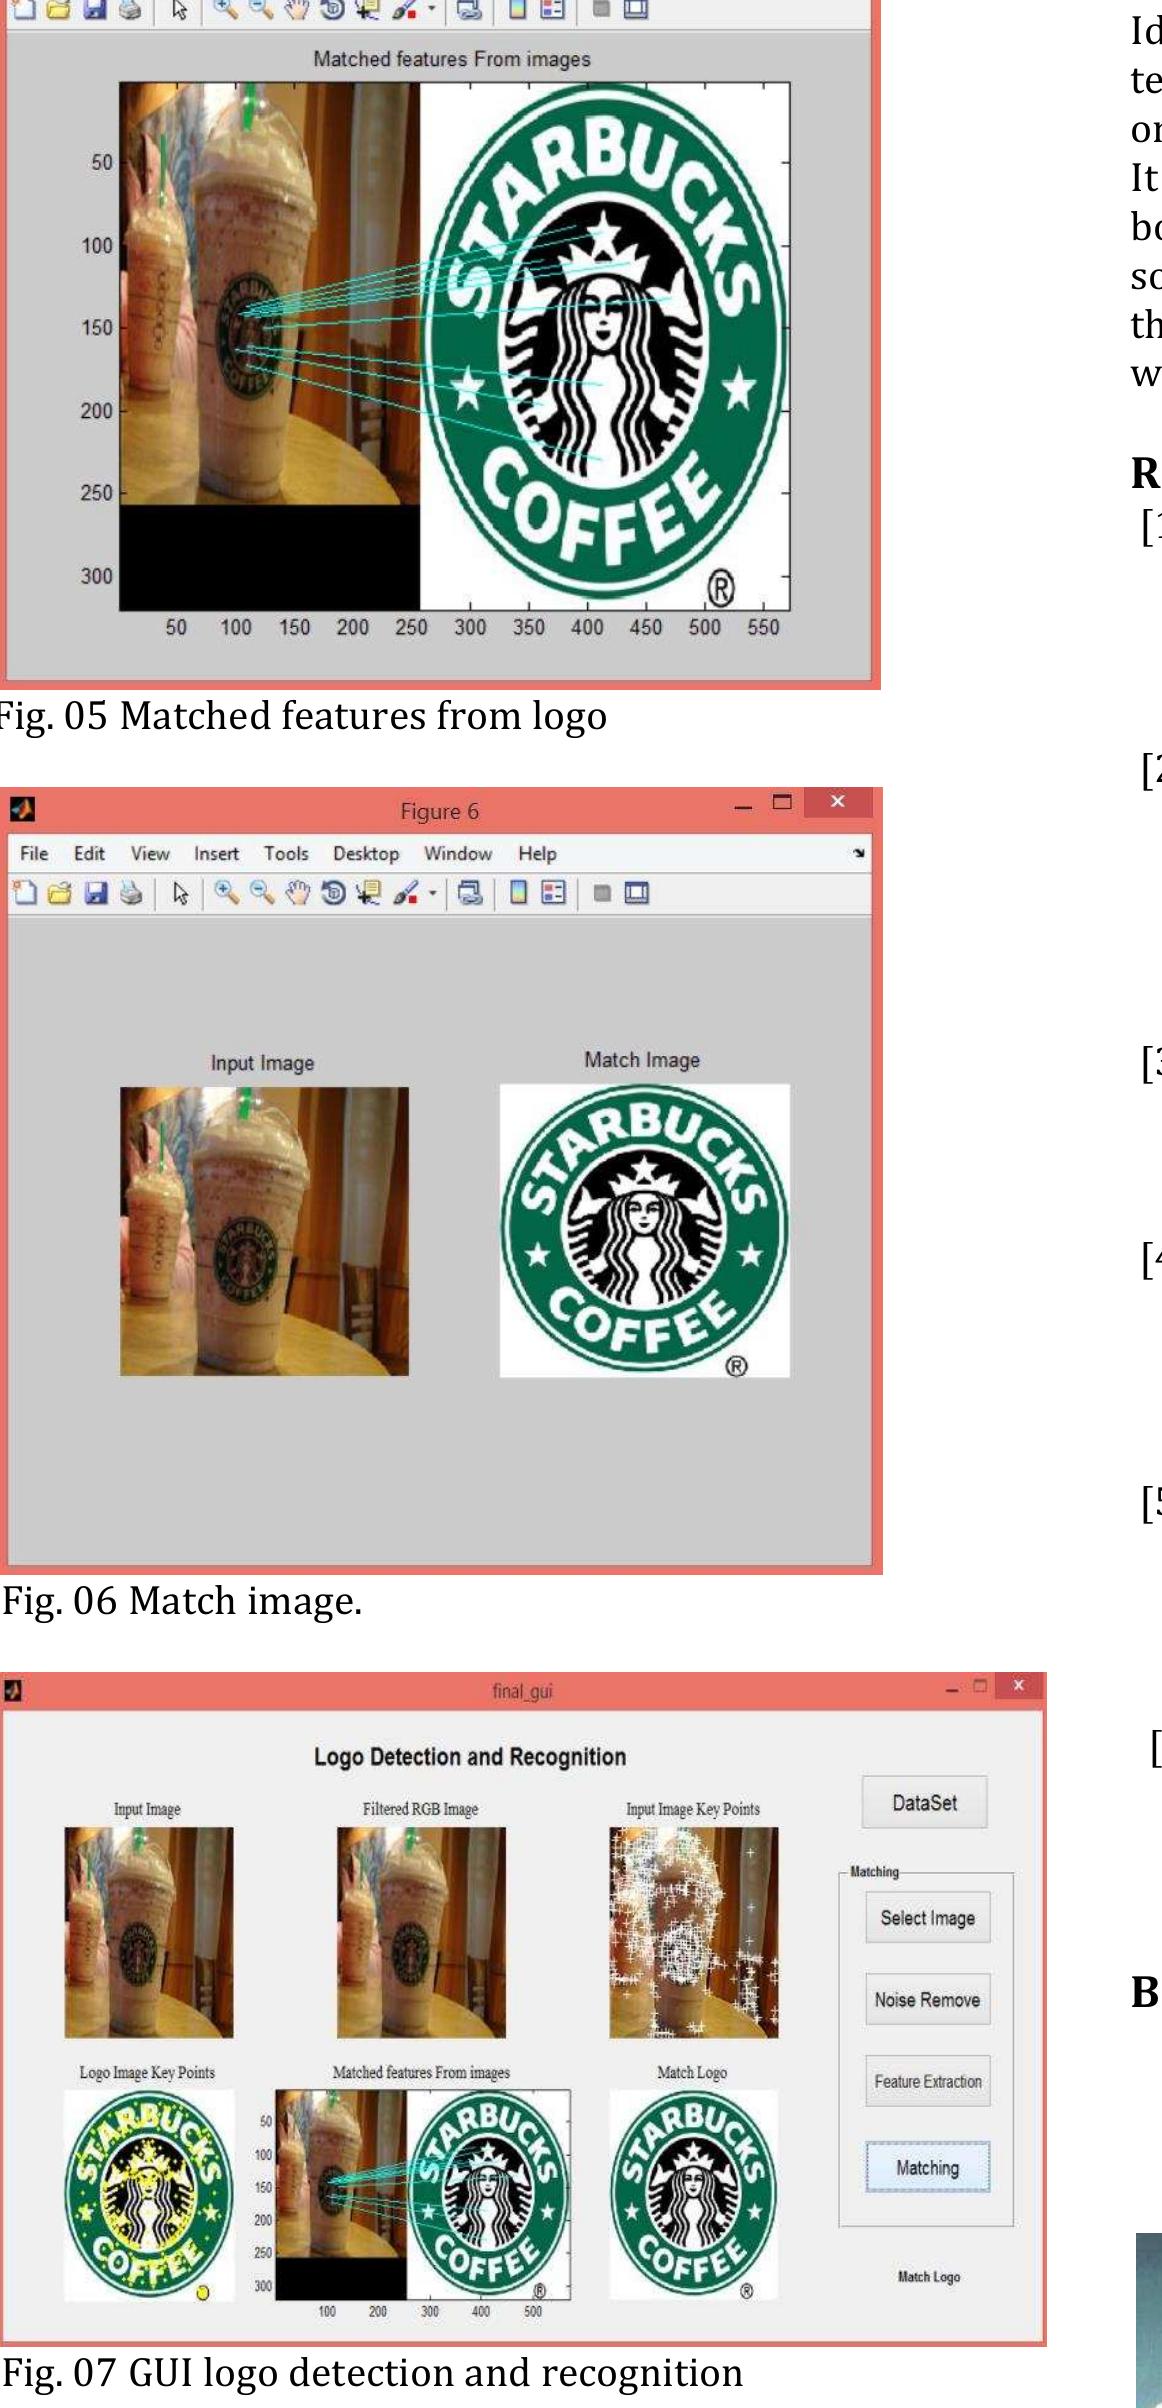
Task: Select the Pan hand tool in Figure 6
Action: point(298,893)
